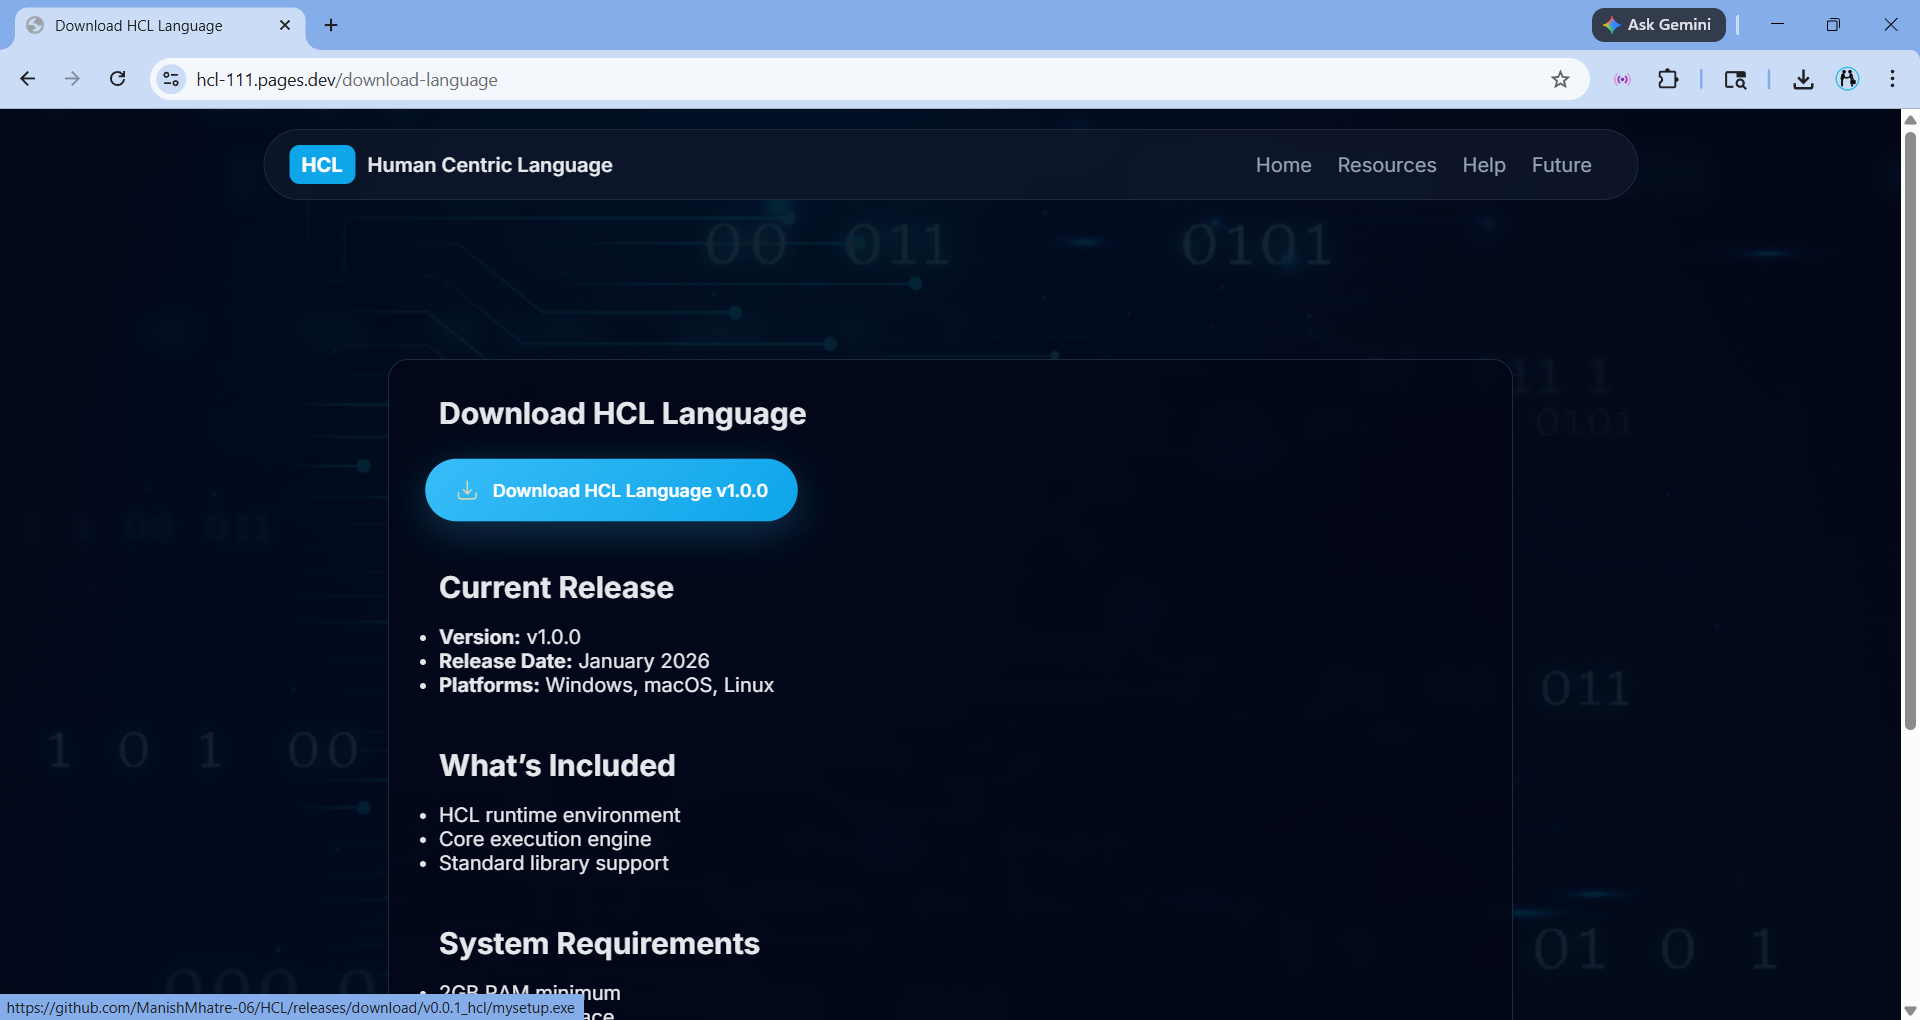Click the scrollbar down arrow
Screen dimensions: 1920x1020
(x=1910, y=1010)
